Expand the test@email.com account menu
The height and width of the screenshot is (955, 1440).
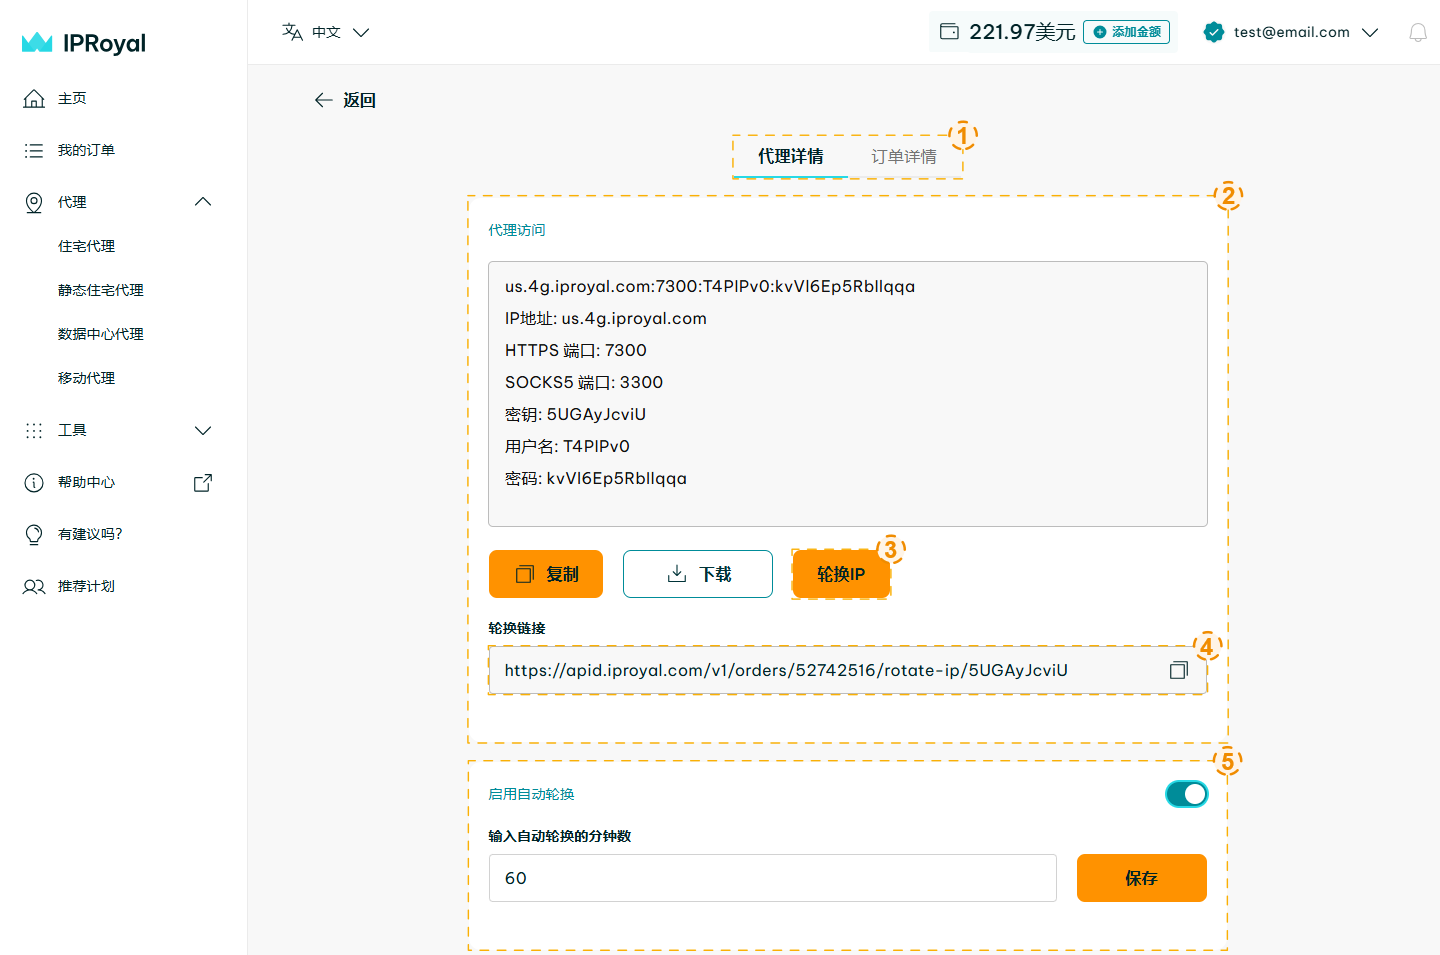(x=1370, y=32)
